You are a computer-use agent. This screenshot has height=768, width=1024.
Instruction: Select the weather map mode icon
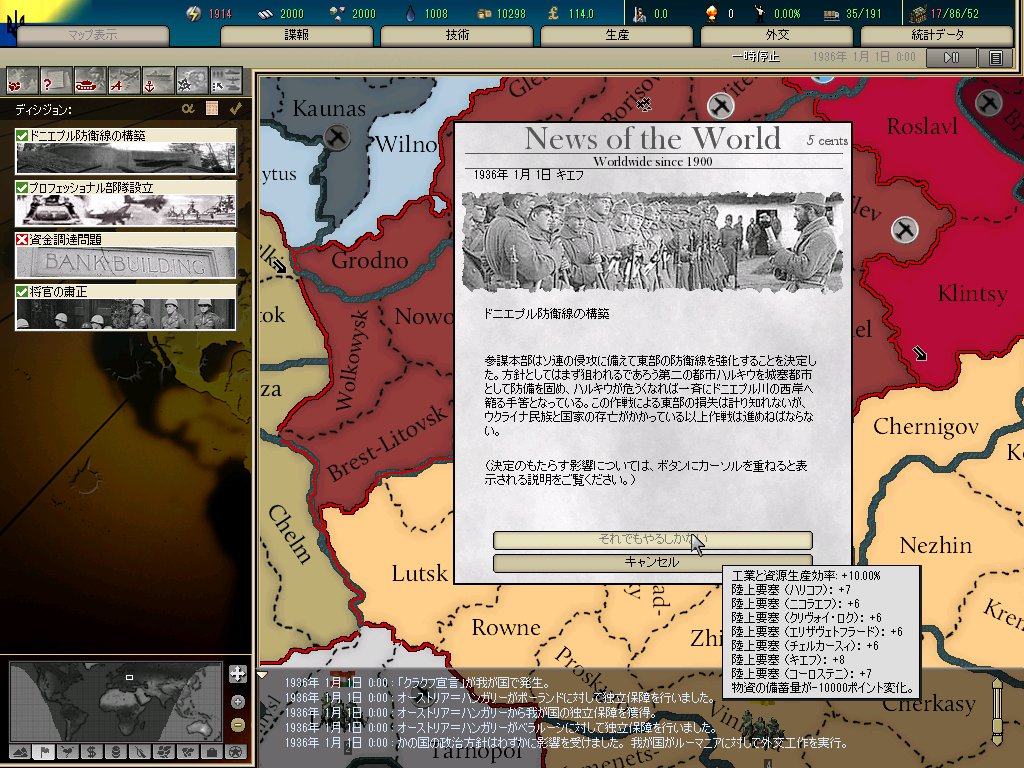(67, 752)
